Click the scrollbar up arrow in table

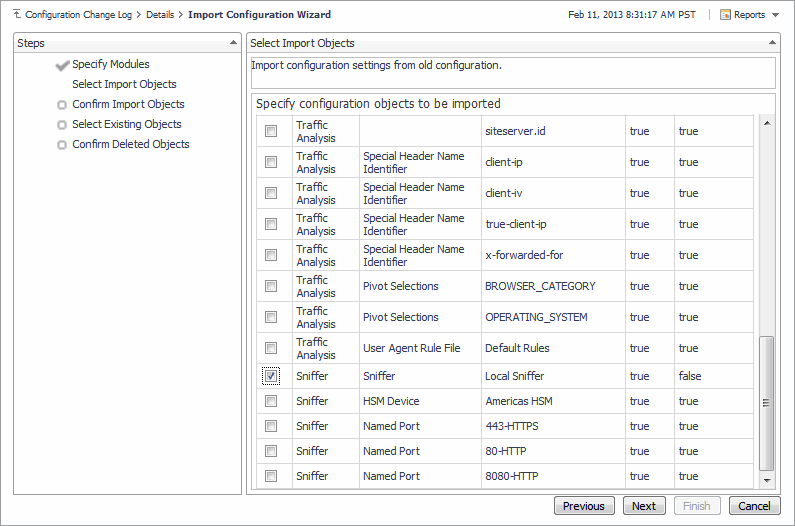pos(767,123)
